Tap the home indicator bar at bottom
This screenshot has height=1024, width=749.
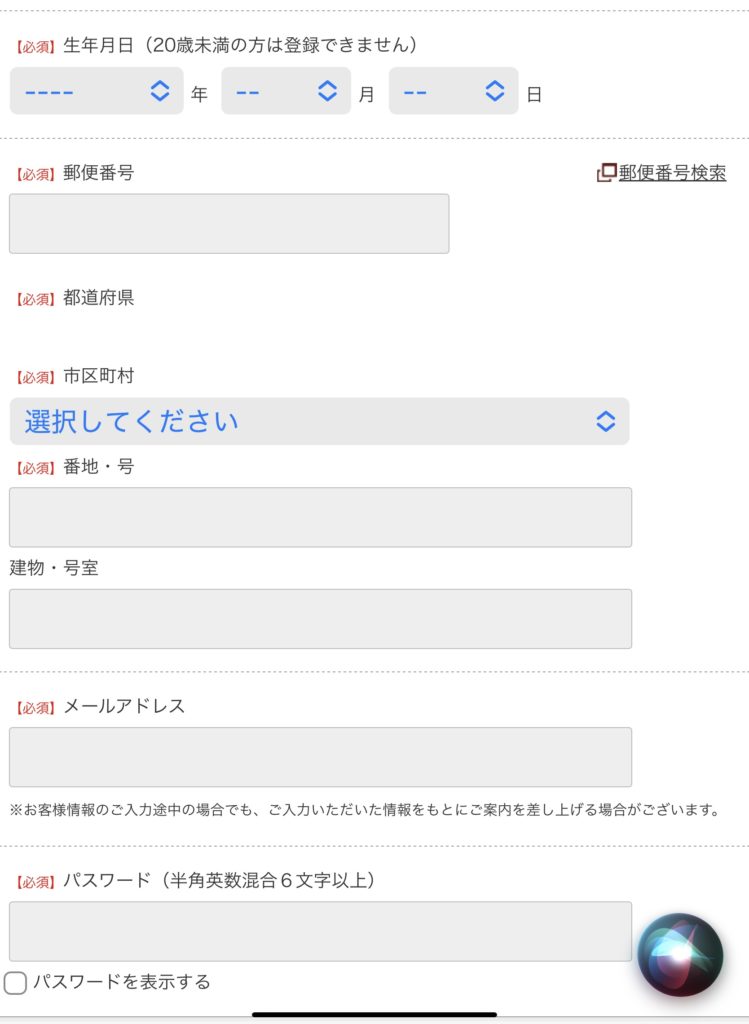pyautogui.click(x=374, y=1014)
